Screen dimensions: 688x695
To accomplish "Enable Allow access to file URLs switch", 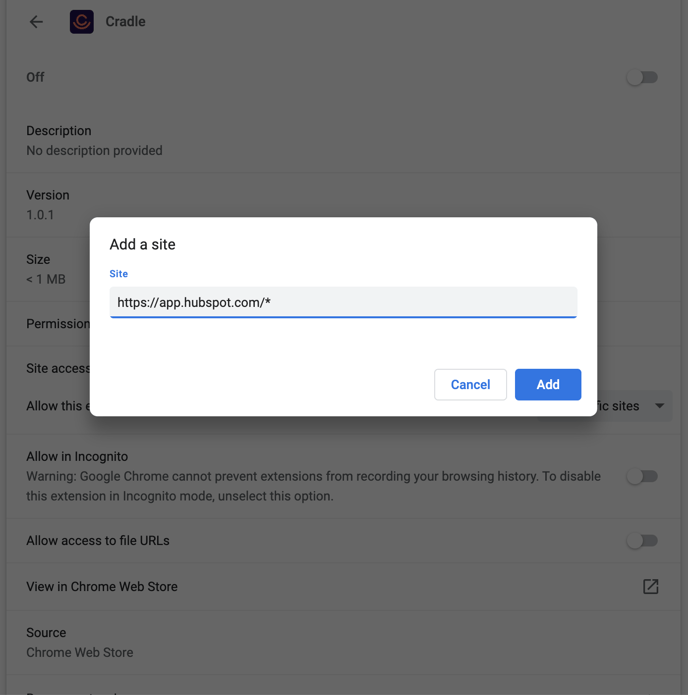I will tap(642, 541).
